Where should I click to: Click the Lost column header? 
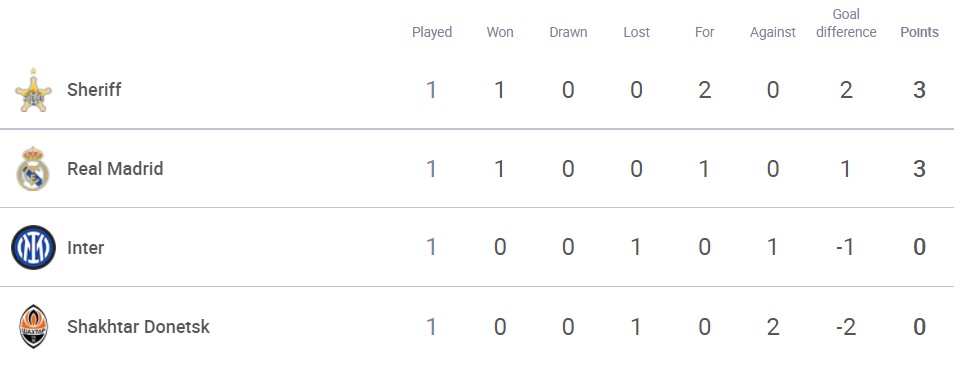coord(636,32)
